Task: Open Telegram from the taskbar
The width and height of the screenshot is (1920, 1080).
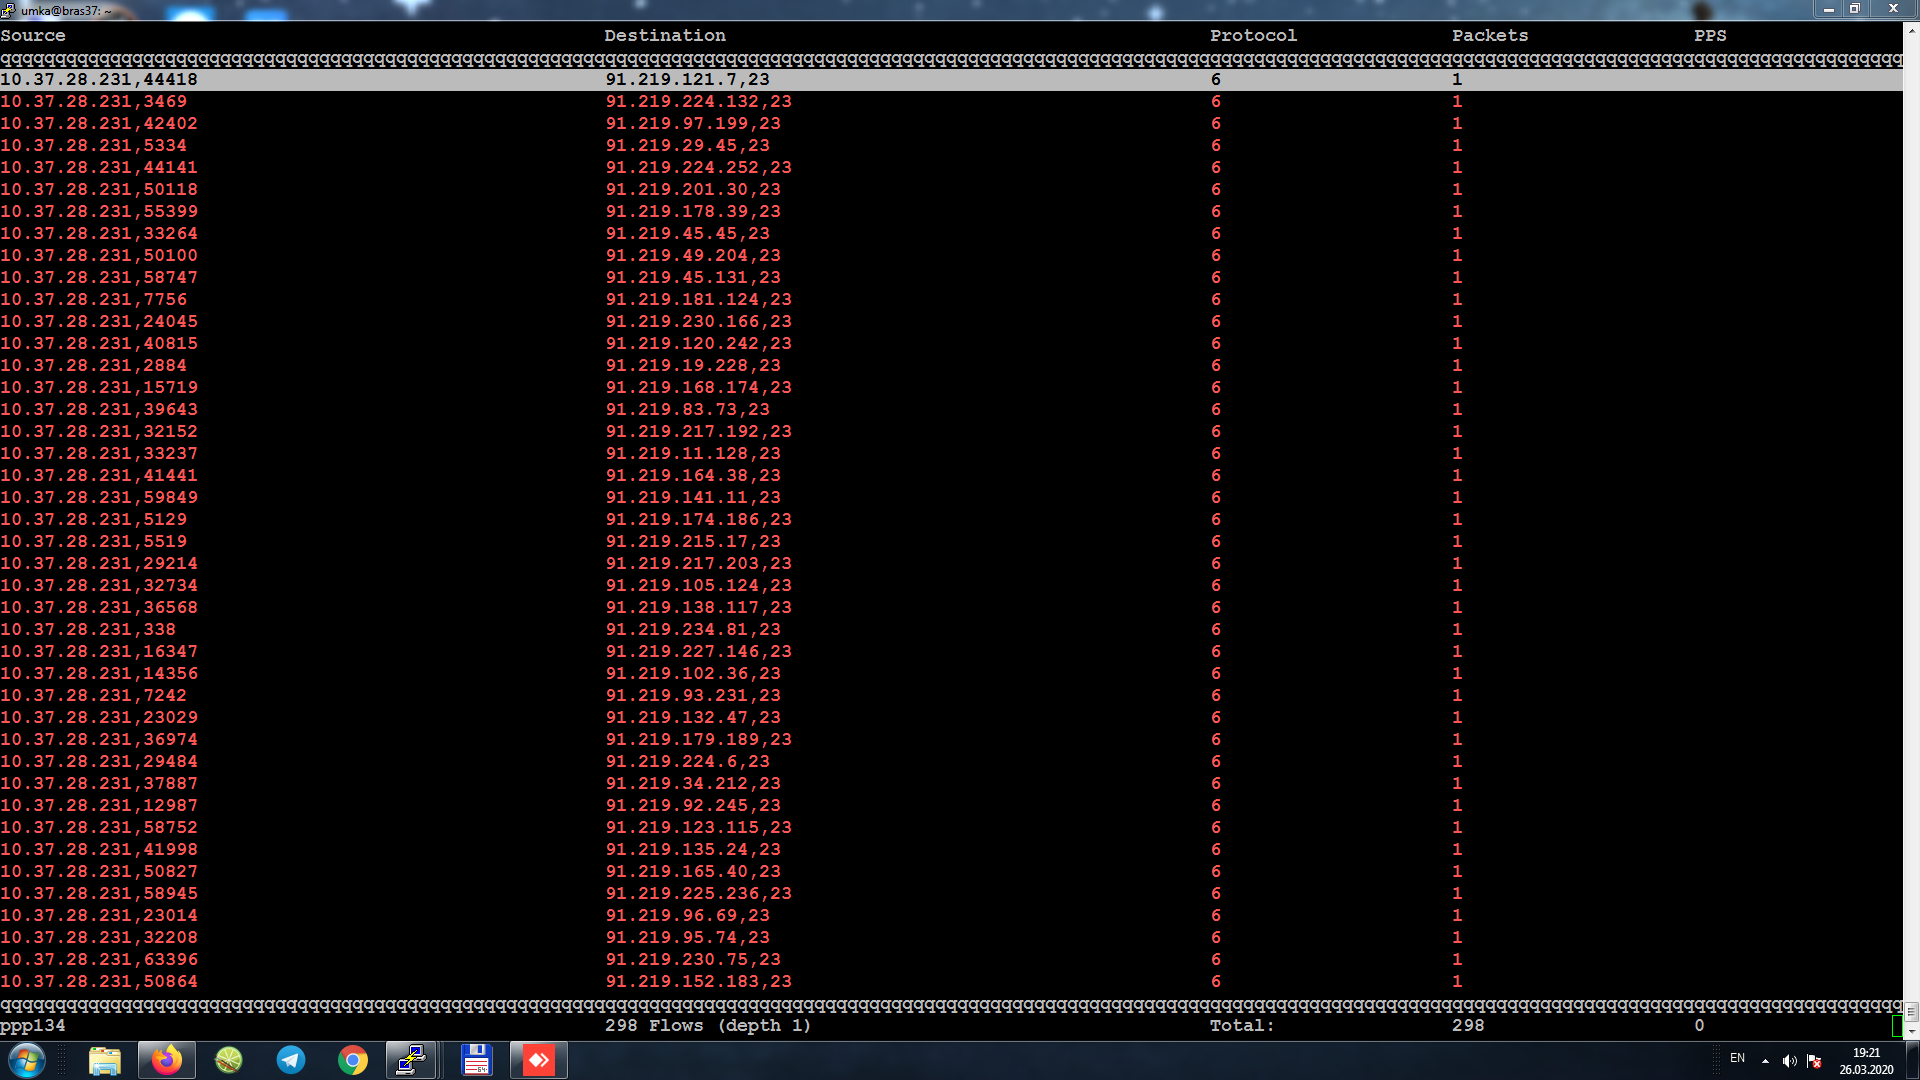Action: pos(291,1059)
